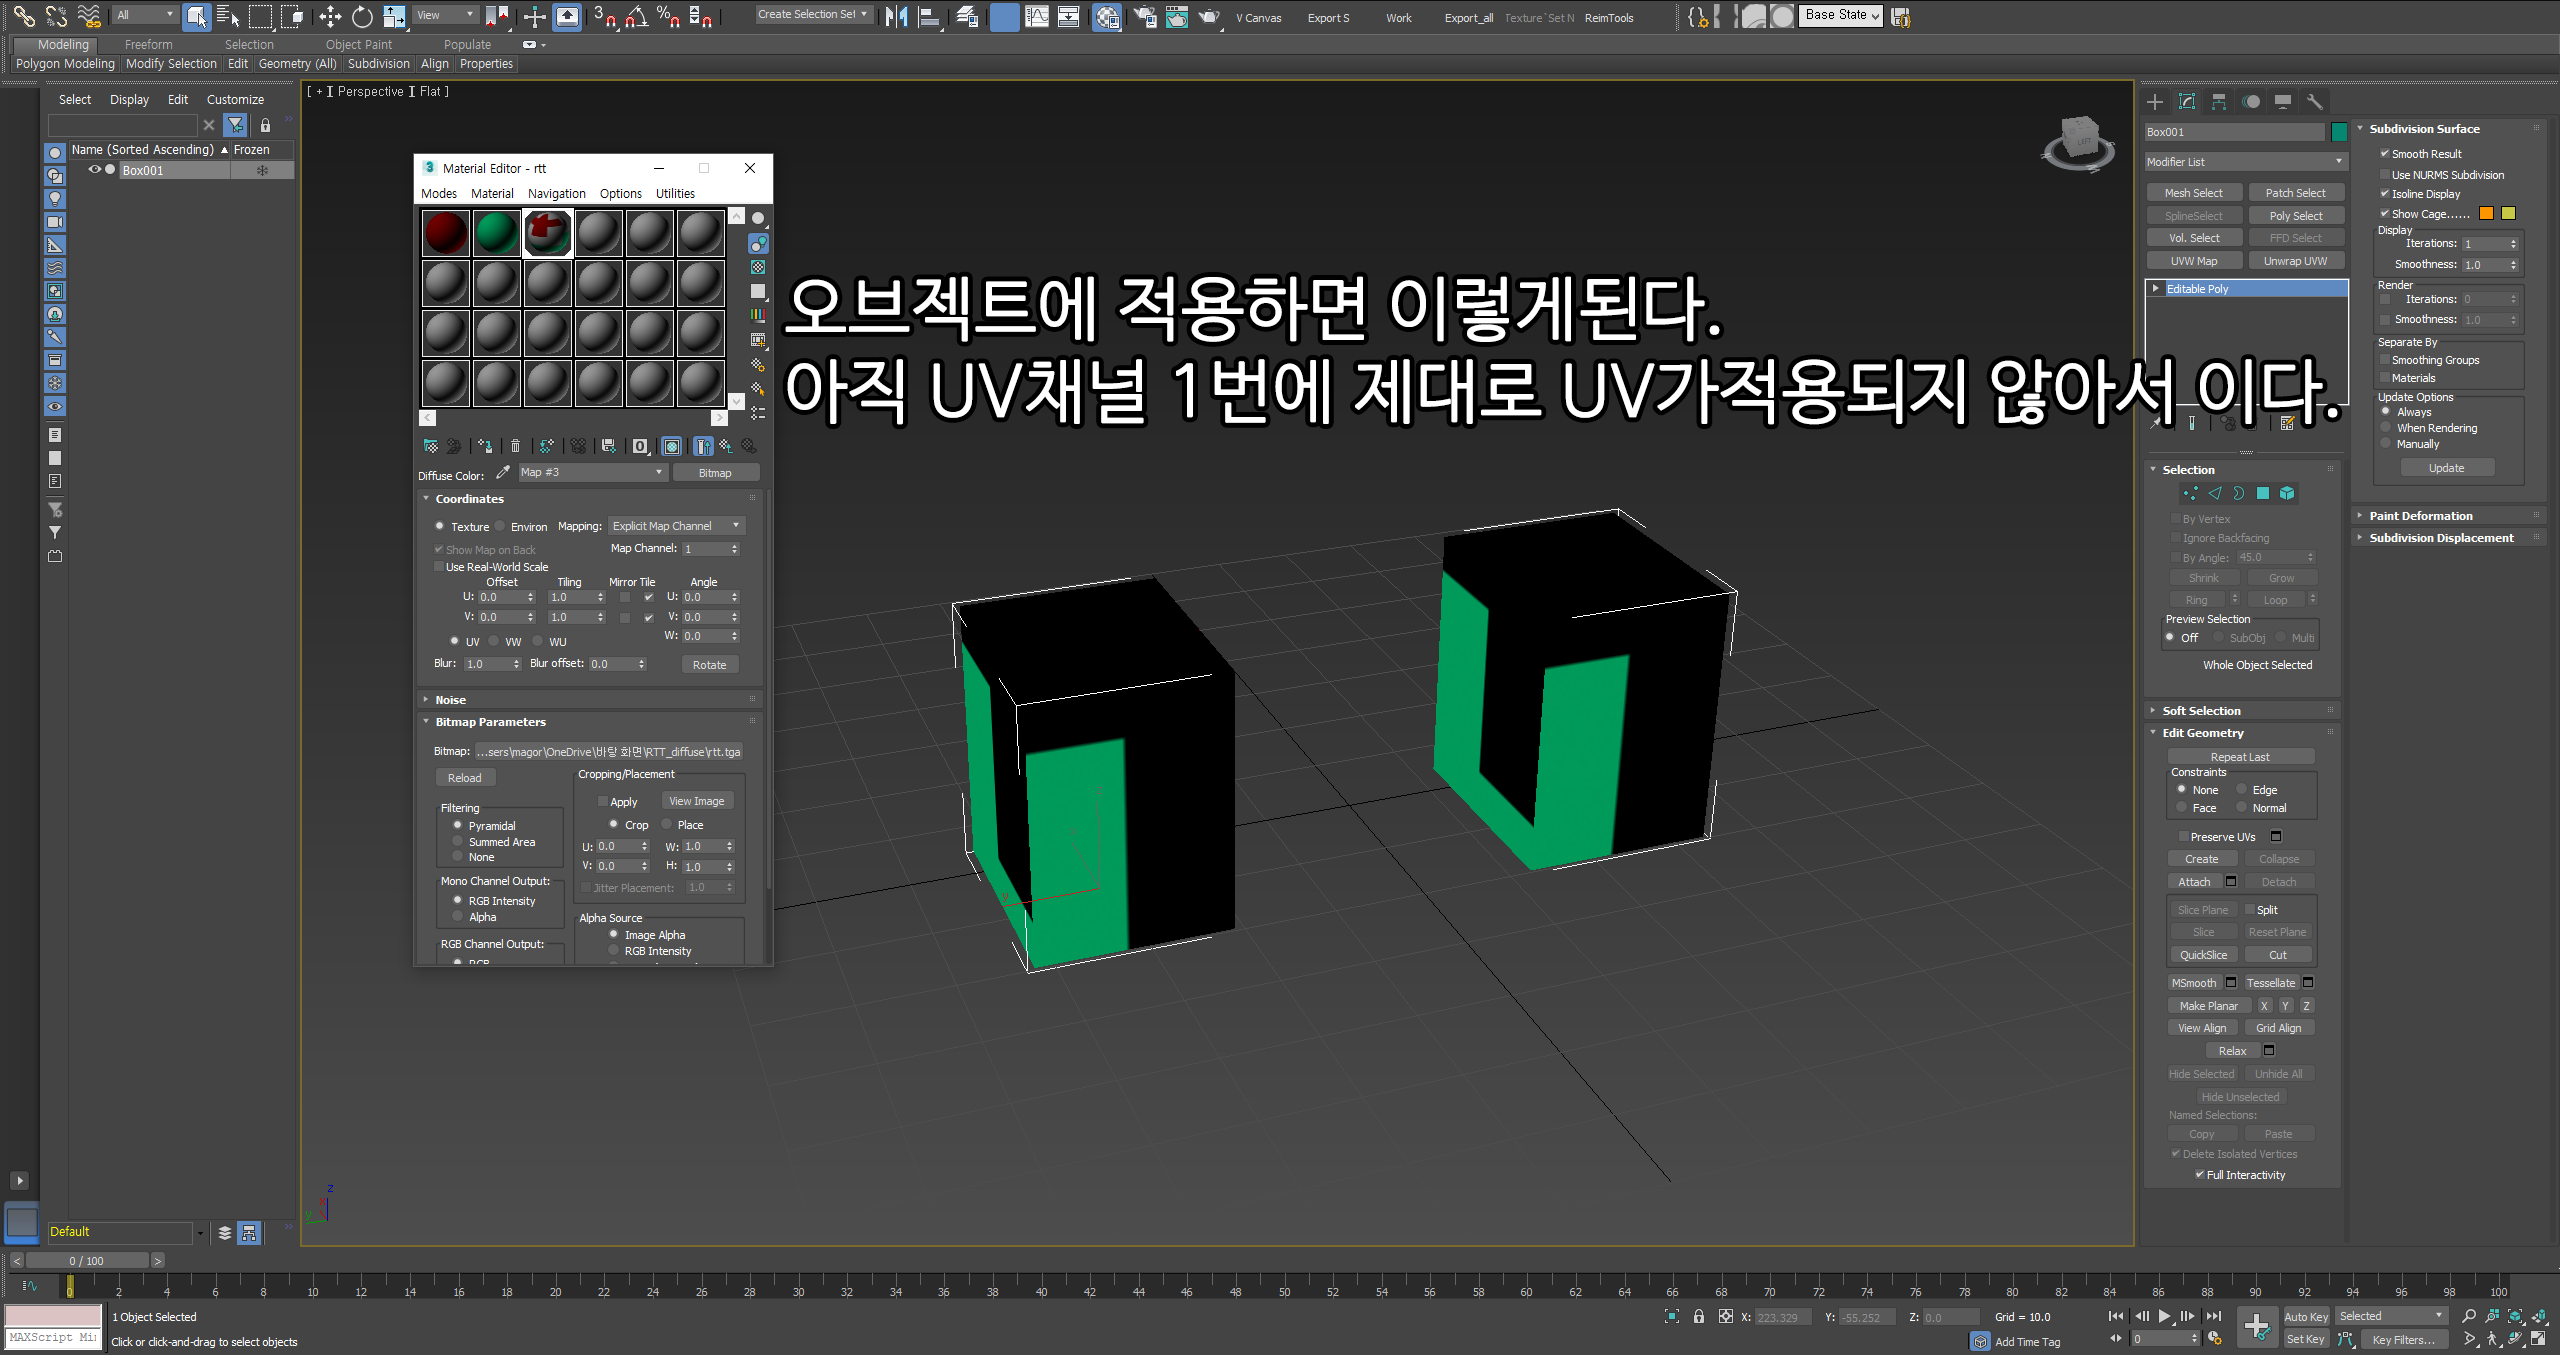Pick map with the eyedropper icon

[503, 472]
